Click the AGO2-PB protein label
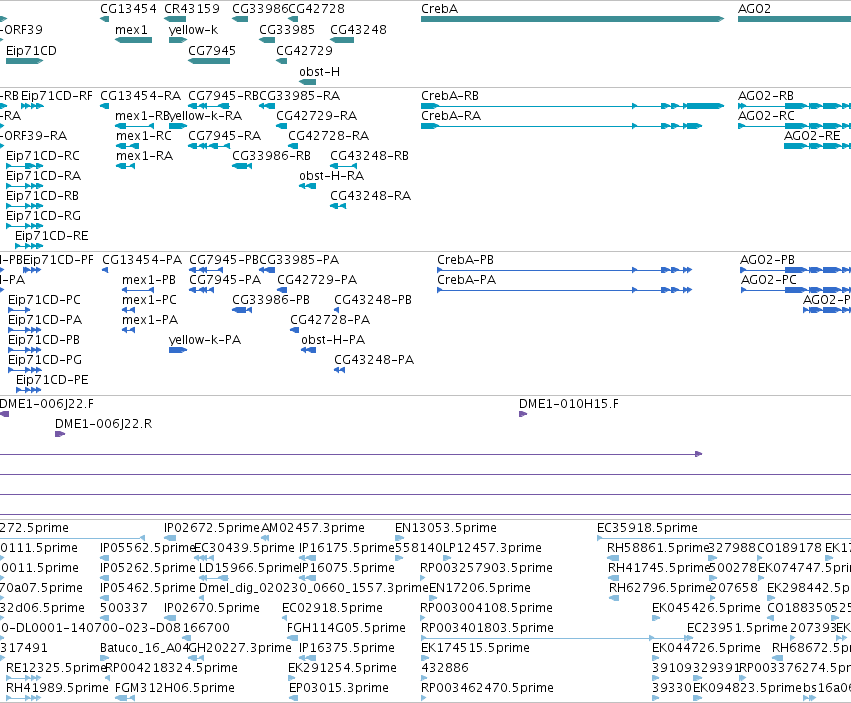This screenshot has height=703, width=851. 767,260
